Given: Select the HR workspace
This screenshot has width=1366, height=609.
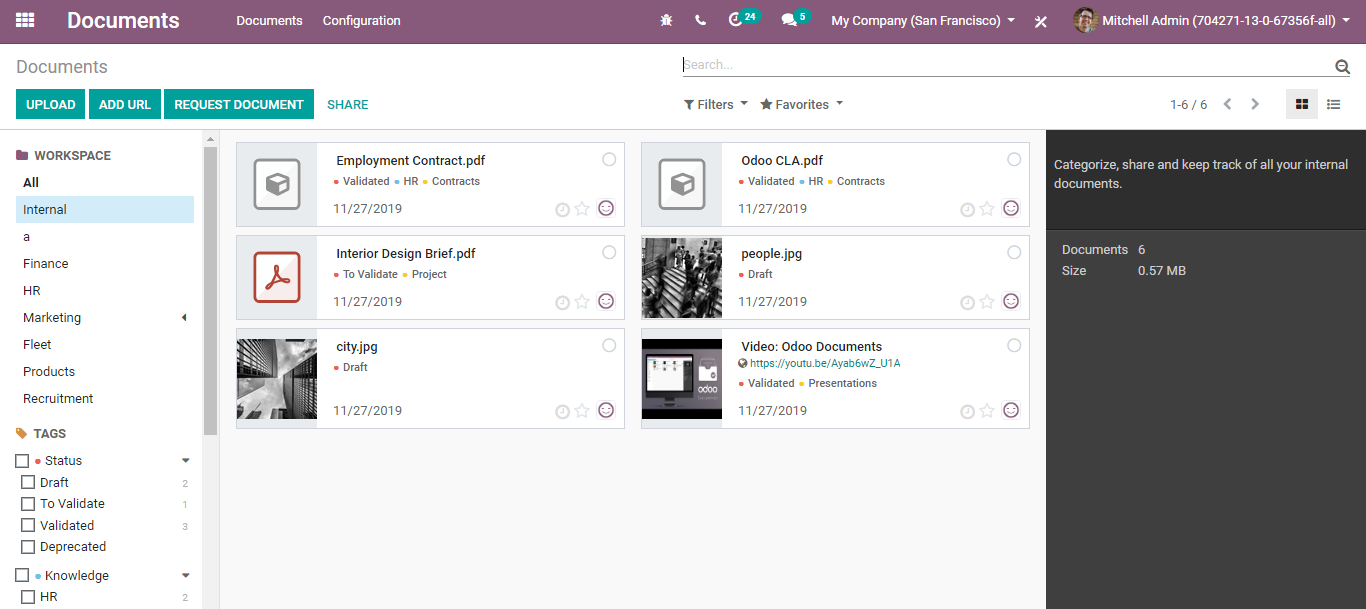Looking at the screenshot, I should (32, 291).
